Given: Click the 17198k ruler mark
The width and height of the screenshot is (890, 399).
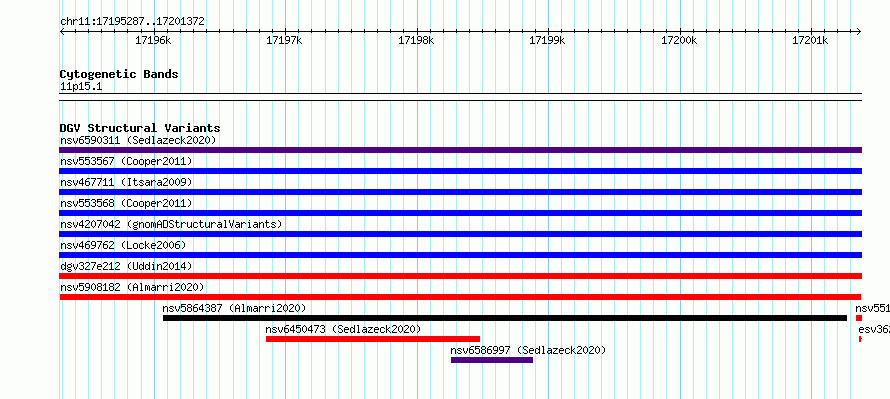Looking at the screenshot, I should [416, 40].
